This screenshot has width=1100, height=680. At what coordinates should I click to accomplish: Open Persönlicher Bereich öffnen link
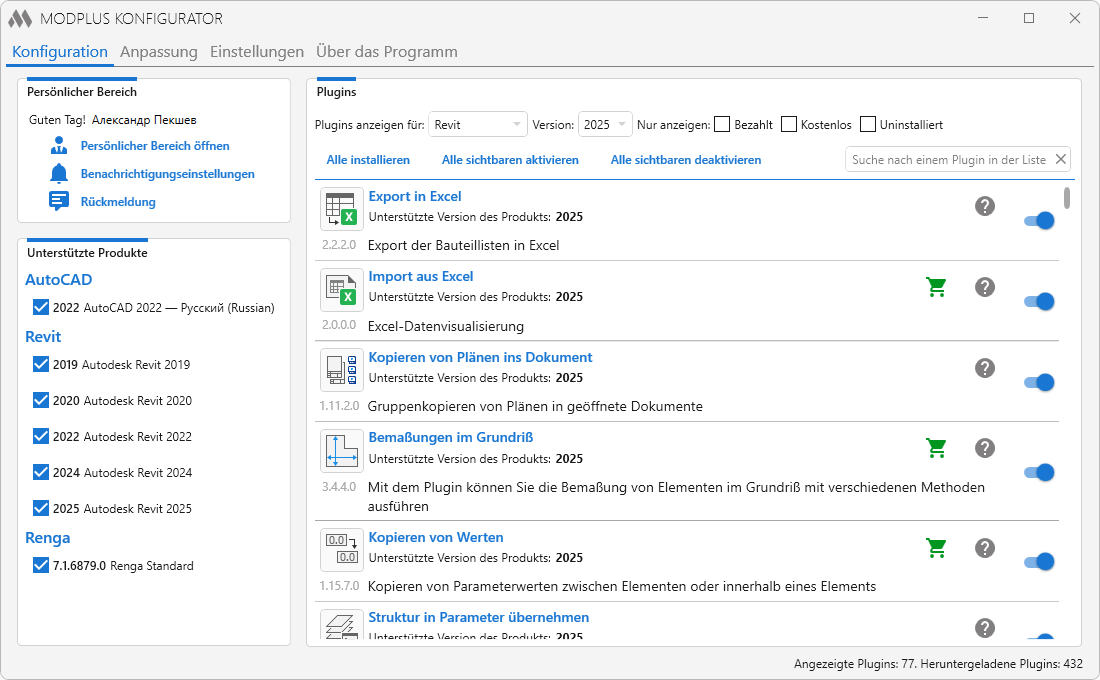pos(155,146)
